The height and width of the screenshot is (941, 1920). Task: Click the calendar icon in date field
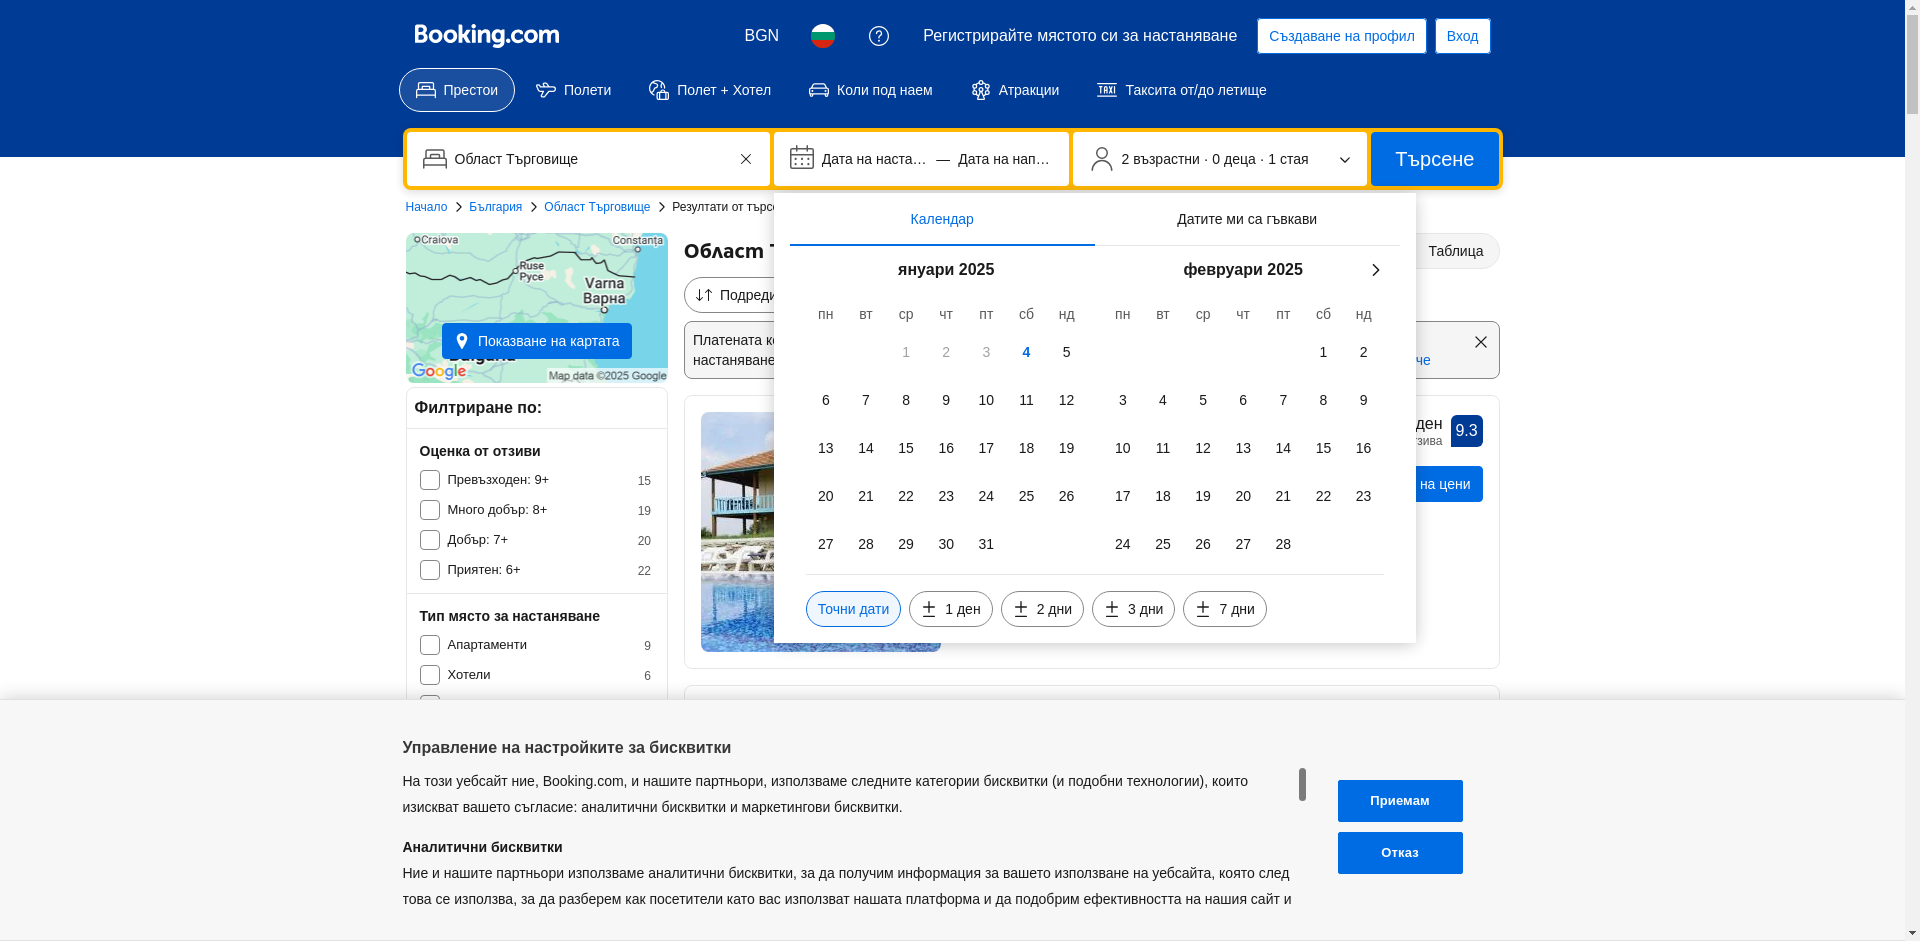point(801,158)
